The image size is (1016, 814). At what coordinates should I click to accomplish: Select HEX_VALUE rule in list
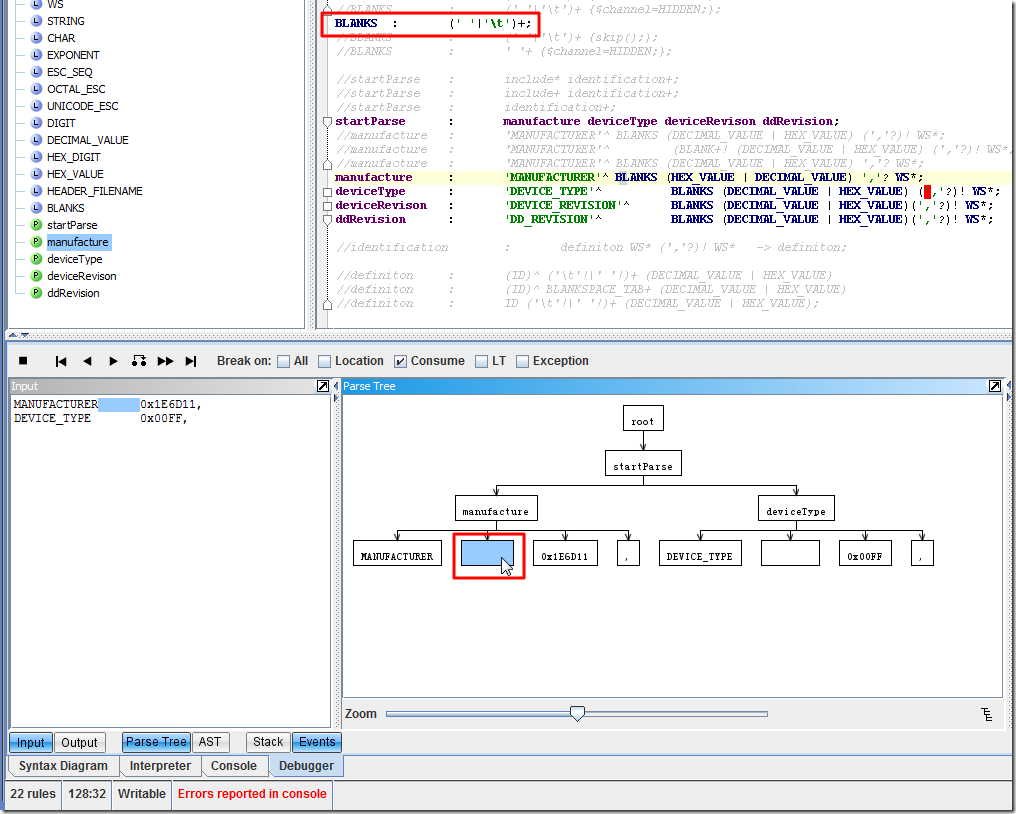point(75,174)
